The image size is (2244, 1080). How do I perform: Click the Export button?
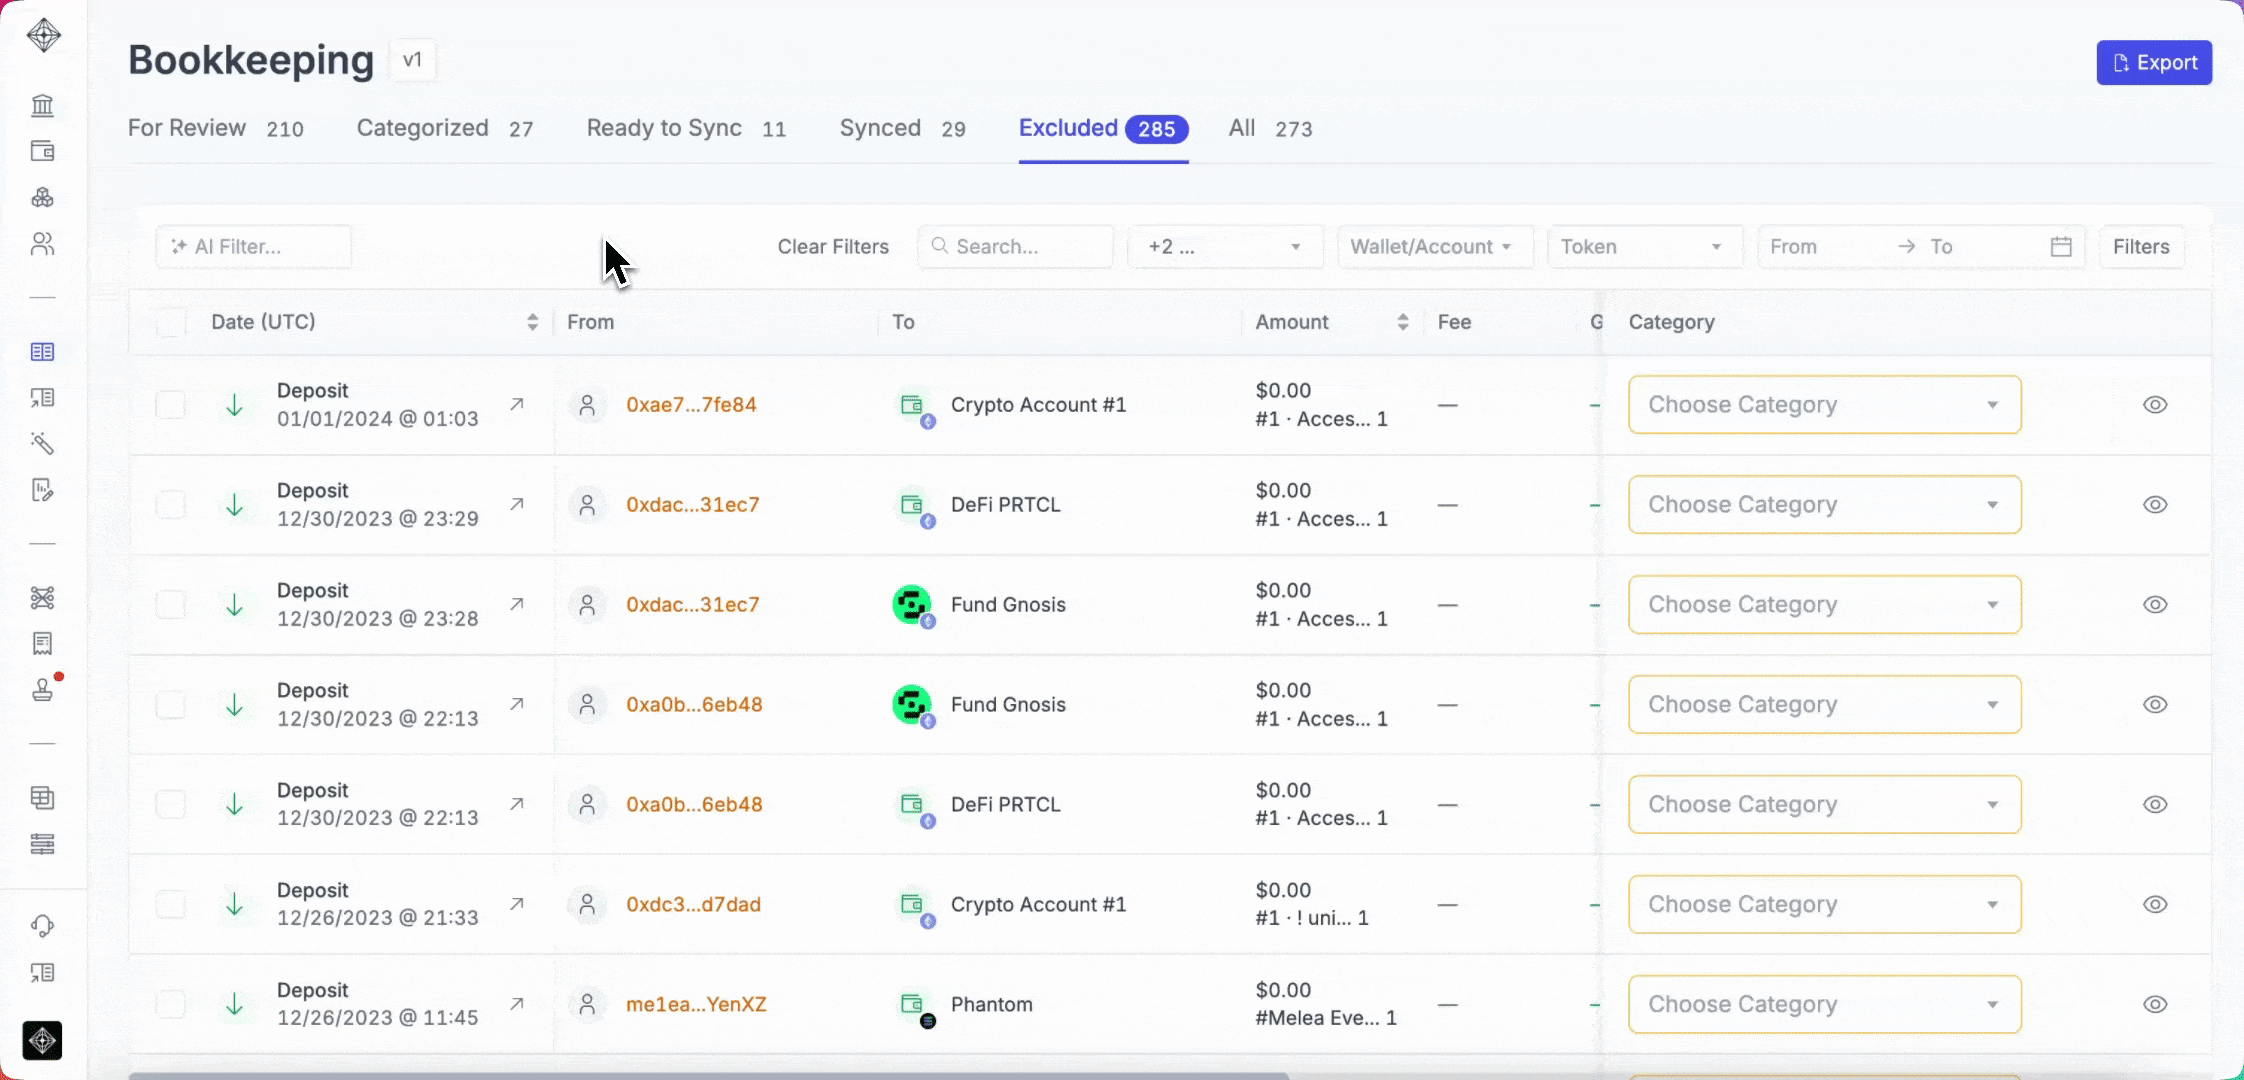pyautogui.click(x=2153, y=63)
